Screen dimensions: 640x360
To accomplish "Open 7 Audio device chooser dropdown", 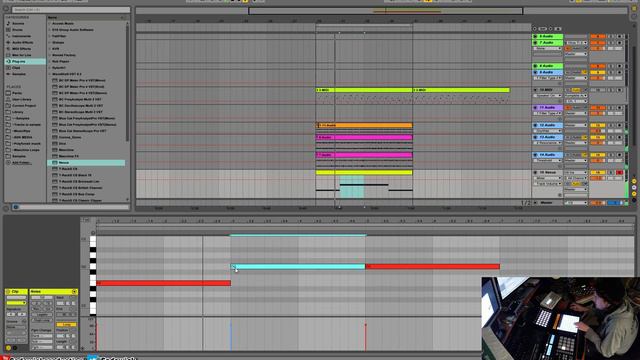I will click(548, 49).
